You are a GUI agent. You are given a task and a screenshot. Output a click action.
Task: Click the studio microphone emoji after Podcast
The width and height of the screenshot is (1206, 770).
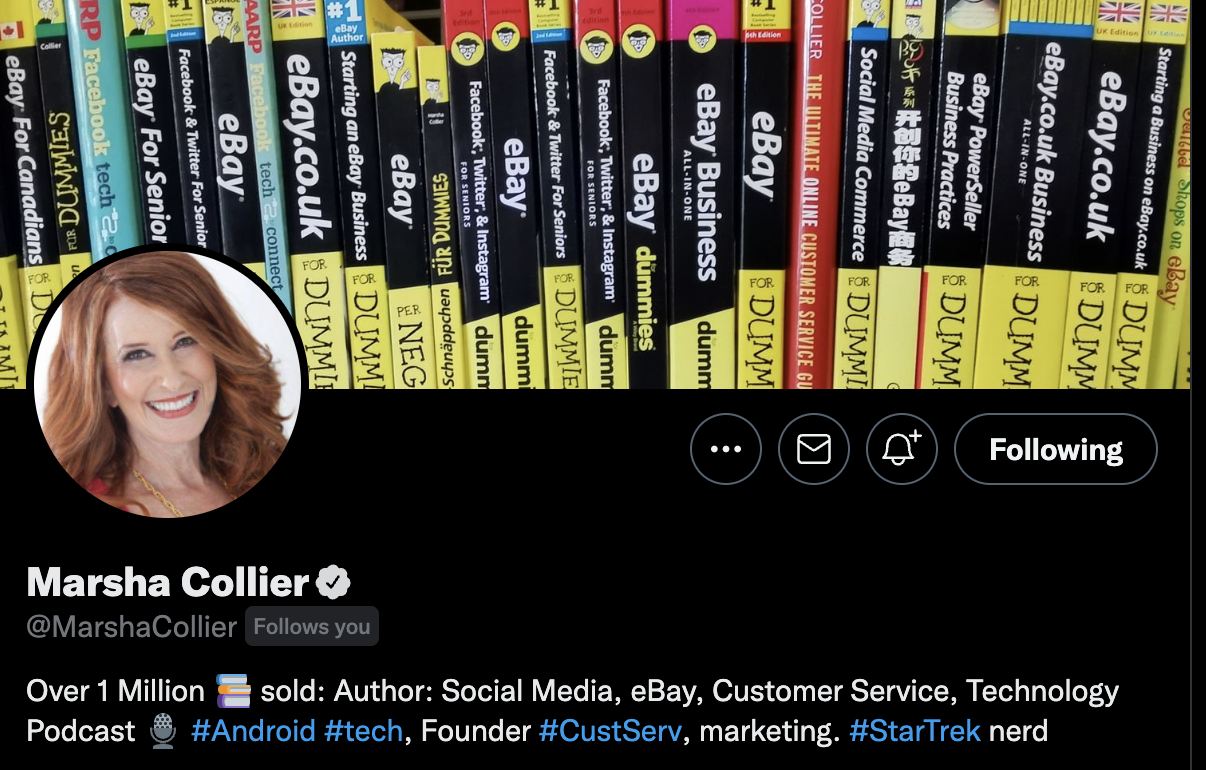pos(163,731)
